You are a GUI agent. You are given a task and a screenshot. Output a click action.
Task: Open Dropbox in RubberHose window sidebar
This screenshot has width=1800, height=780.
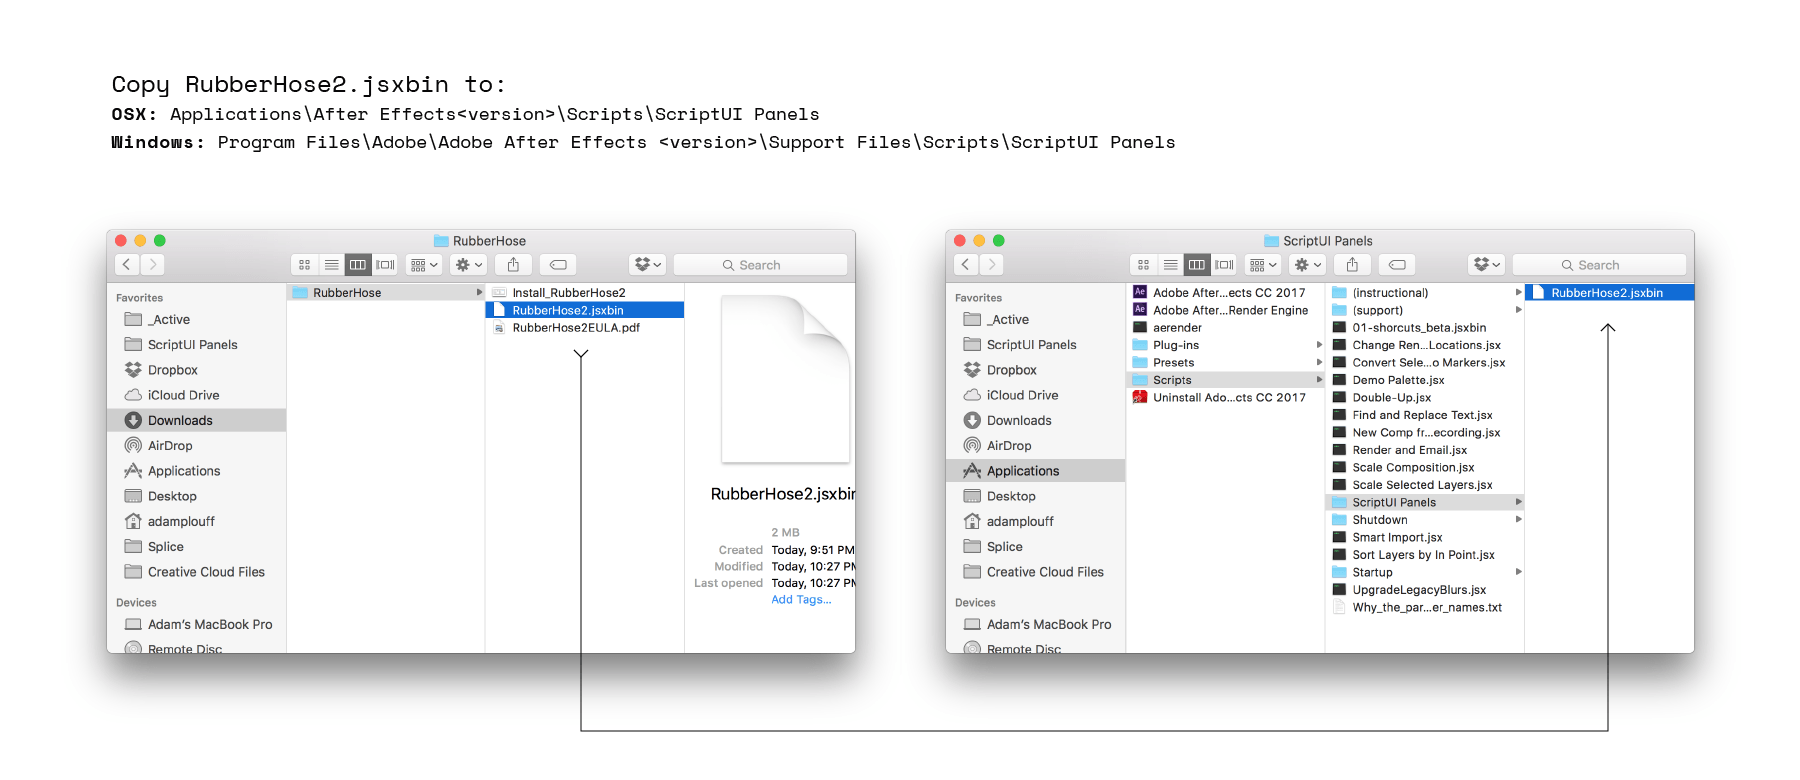coord(196,370)
